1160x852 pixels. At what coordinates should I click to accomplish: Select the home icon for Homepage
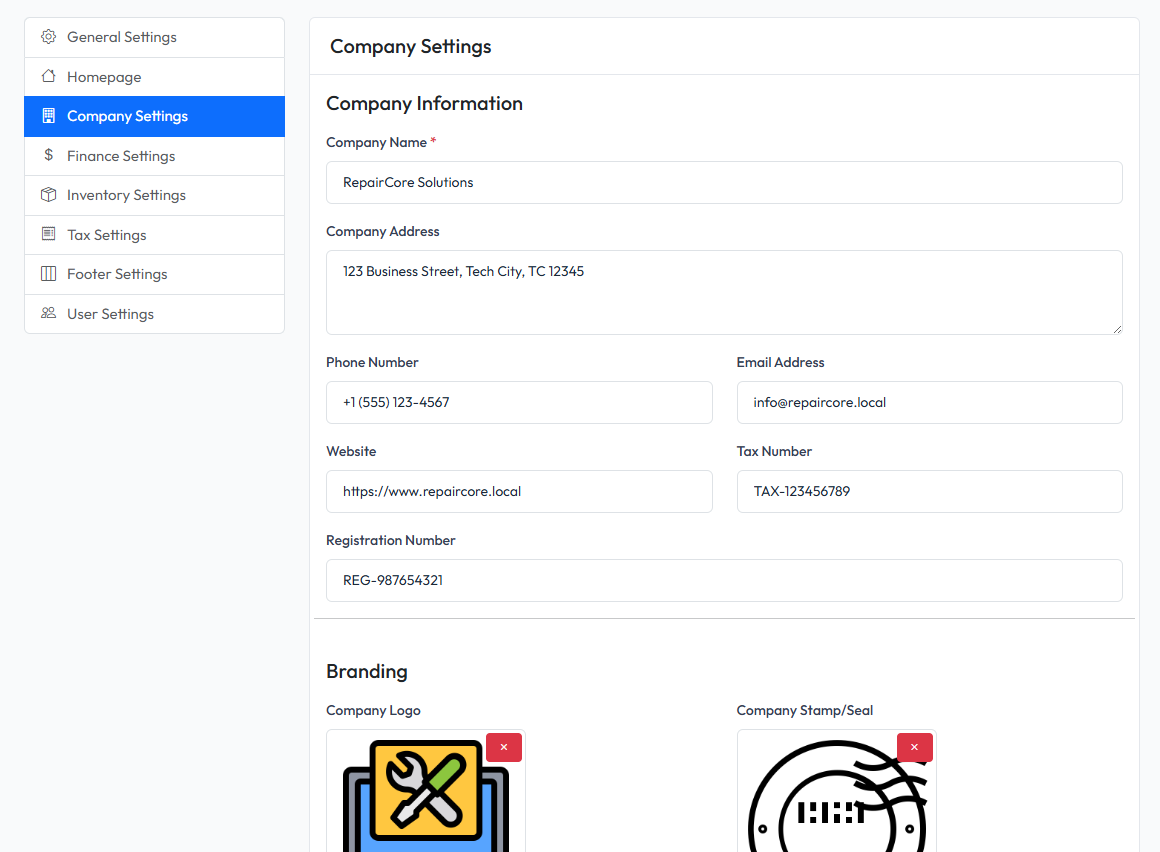[47, 76]
